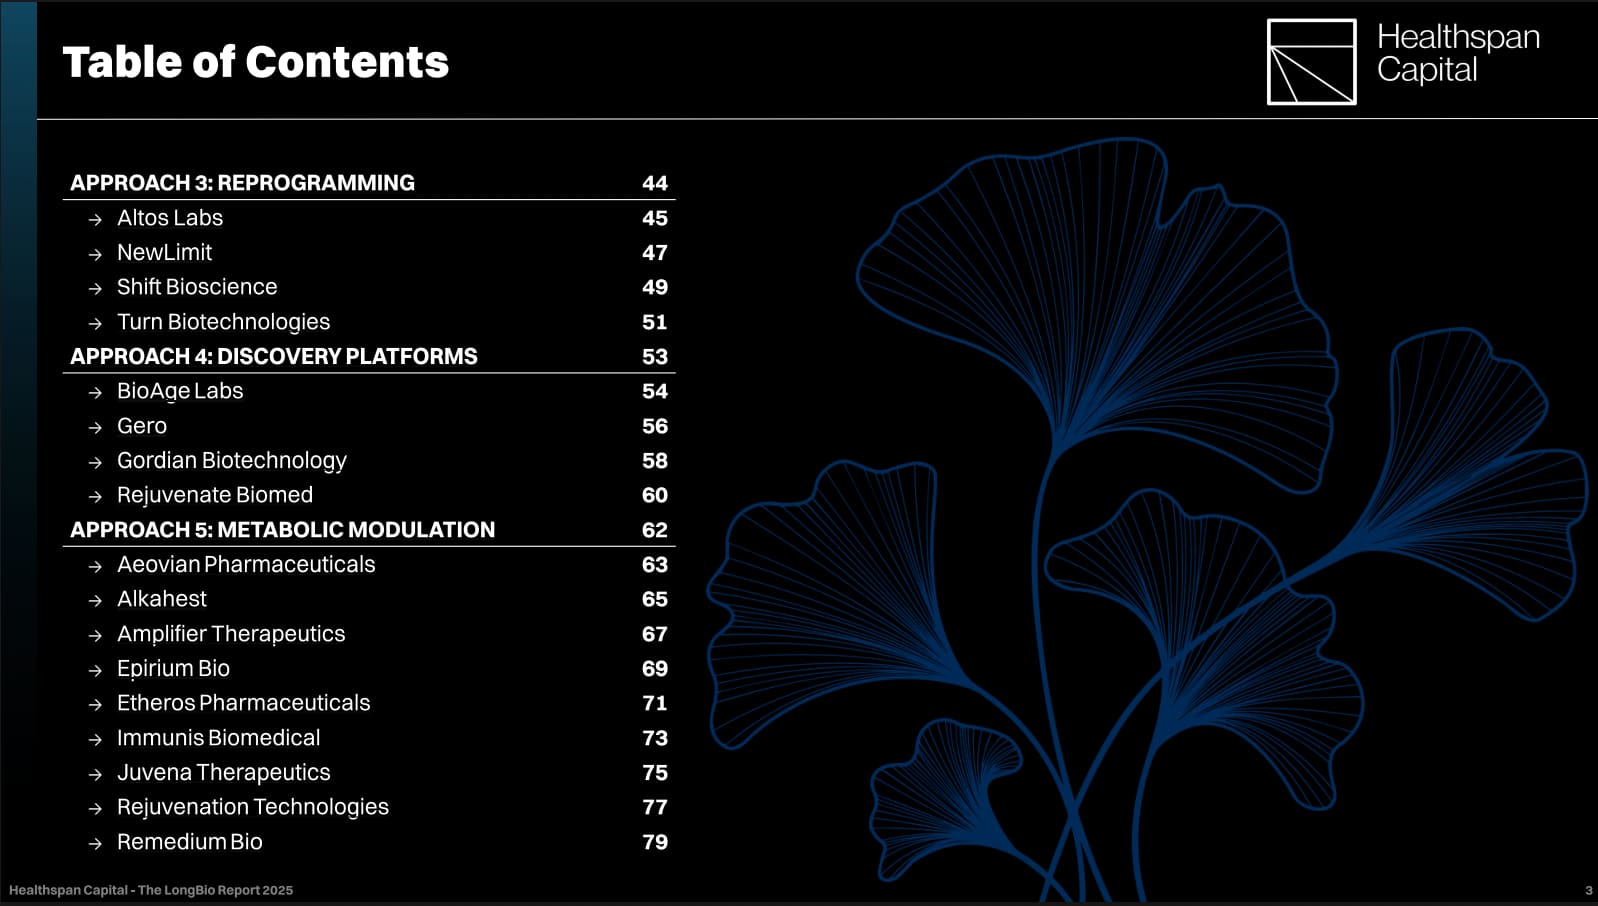Click the arrow icon beside Altos Labs

(95, 220)
